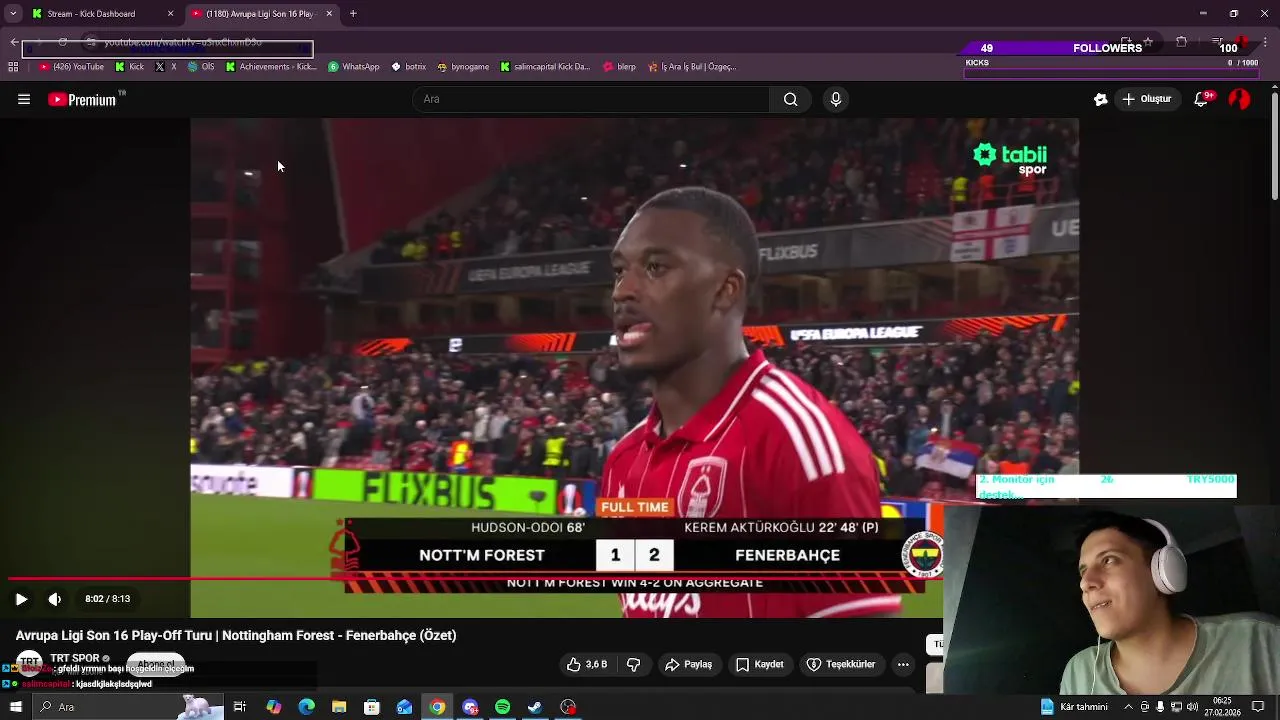Viewport: 1280px width, 720px height.
Task: Open the three-dot more actions menu
Action: pos(903,664)
